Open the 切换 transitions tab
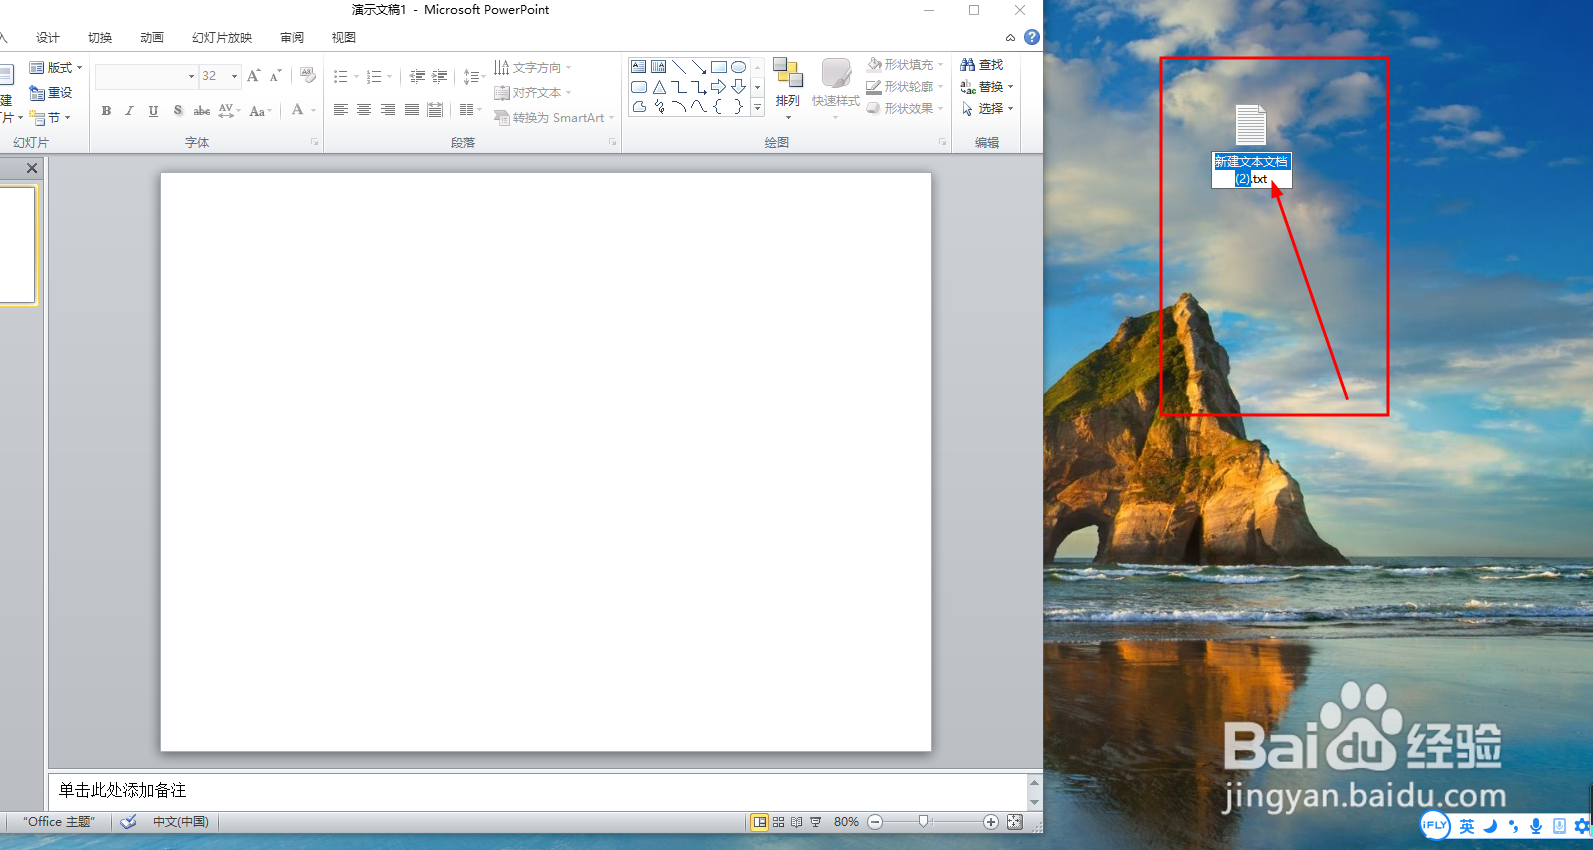 pyautogui.click(x=100, y=38)
